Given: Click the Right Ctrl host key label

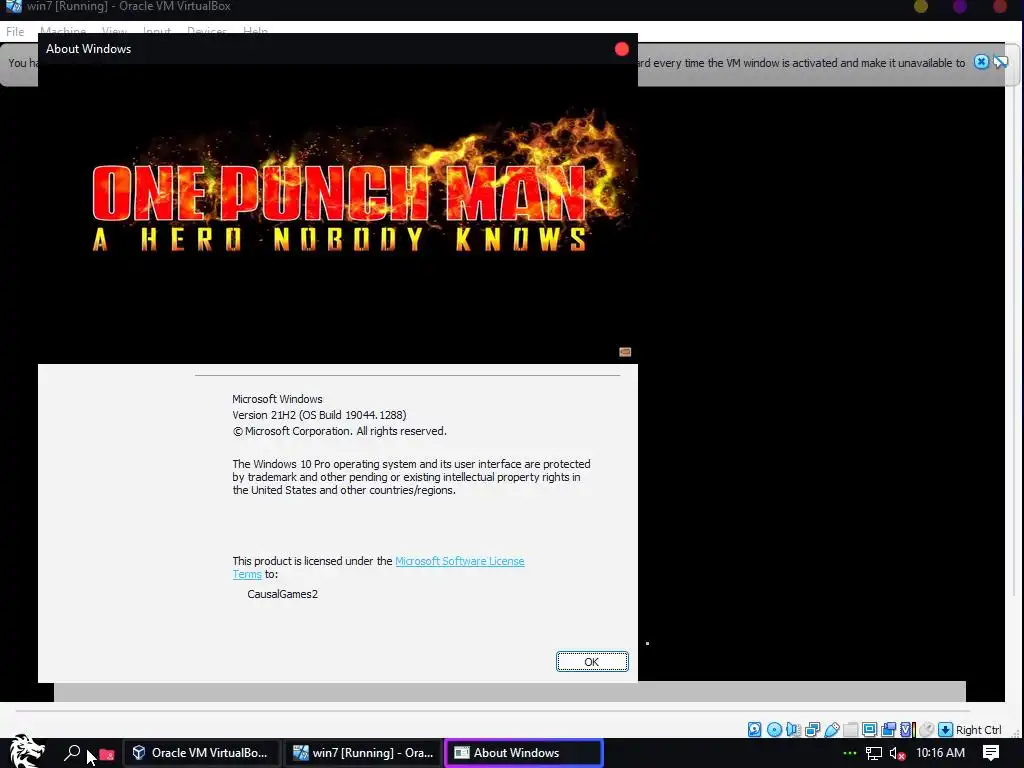Looking at the screenshot, I should 978,729.
